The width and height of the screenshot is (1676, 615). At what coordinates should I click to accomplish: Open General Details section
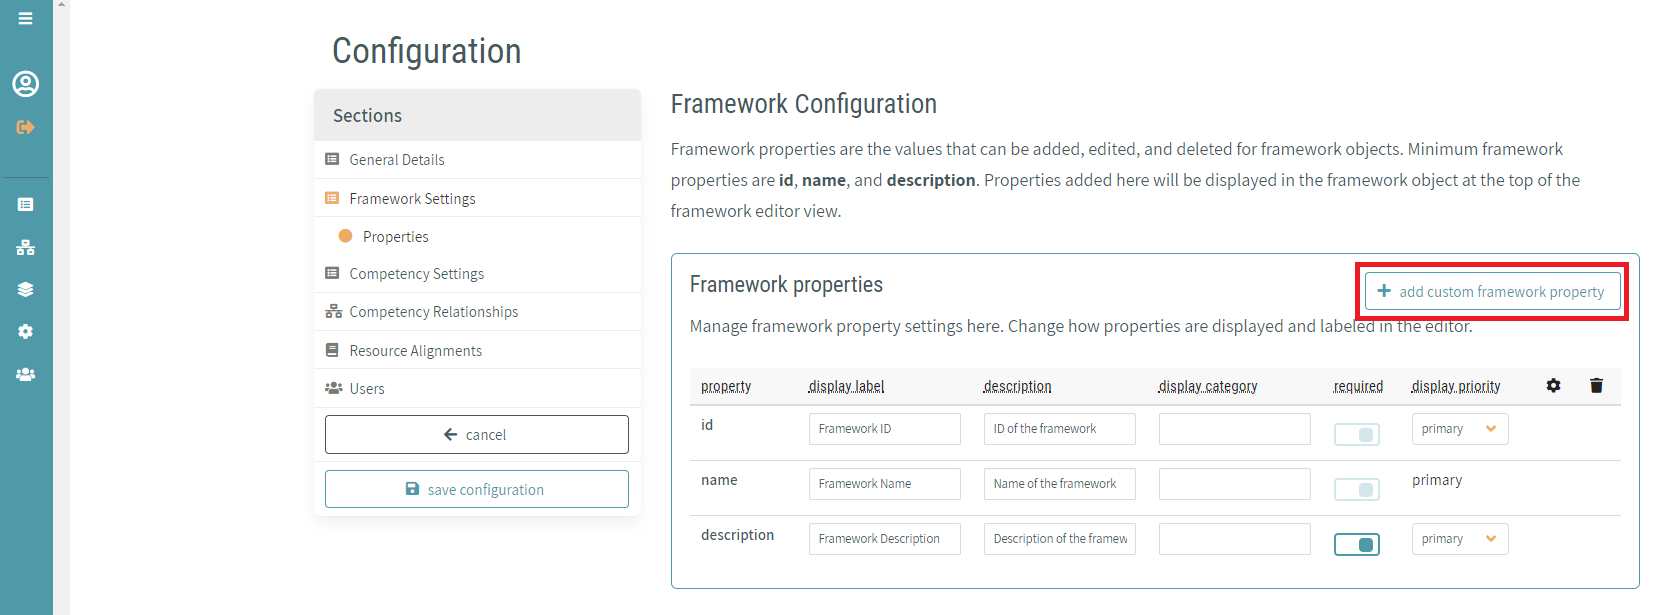click(x=477, y=160)
